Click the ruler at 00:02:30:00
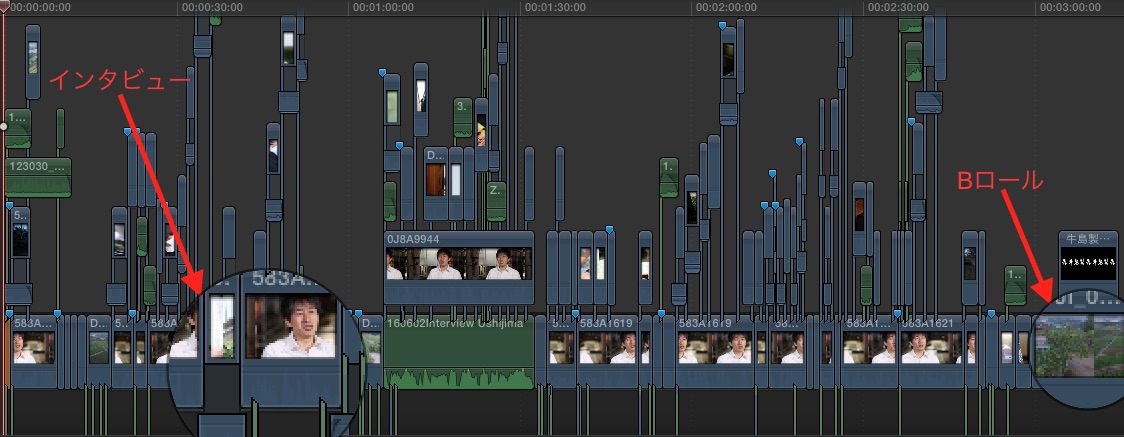The width and height of the screenshot is (1124, 437). point(898,7)
